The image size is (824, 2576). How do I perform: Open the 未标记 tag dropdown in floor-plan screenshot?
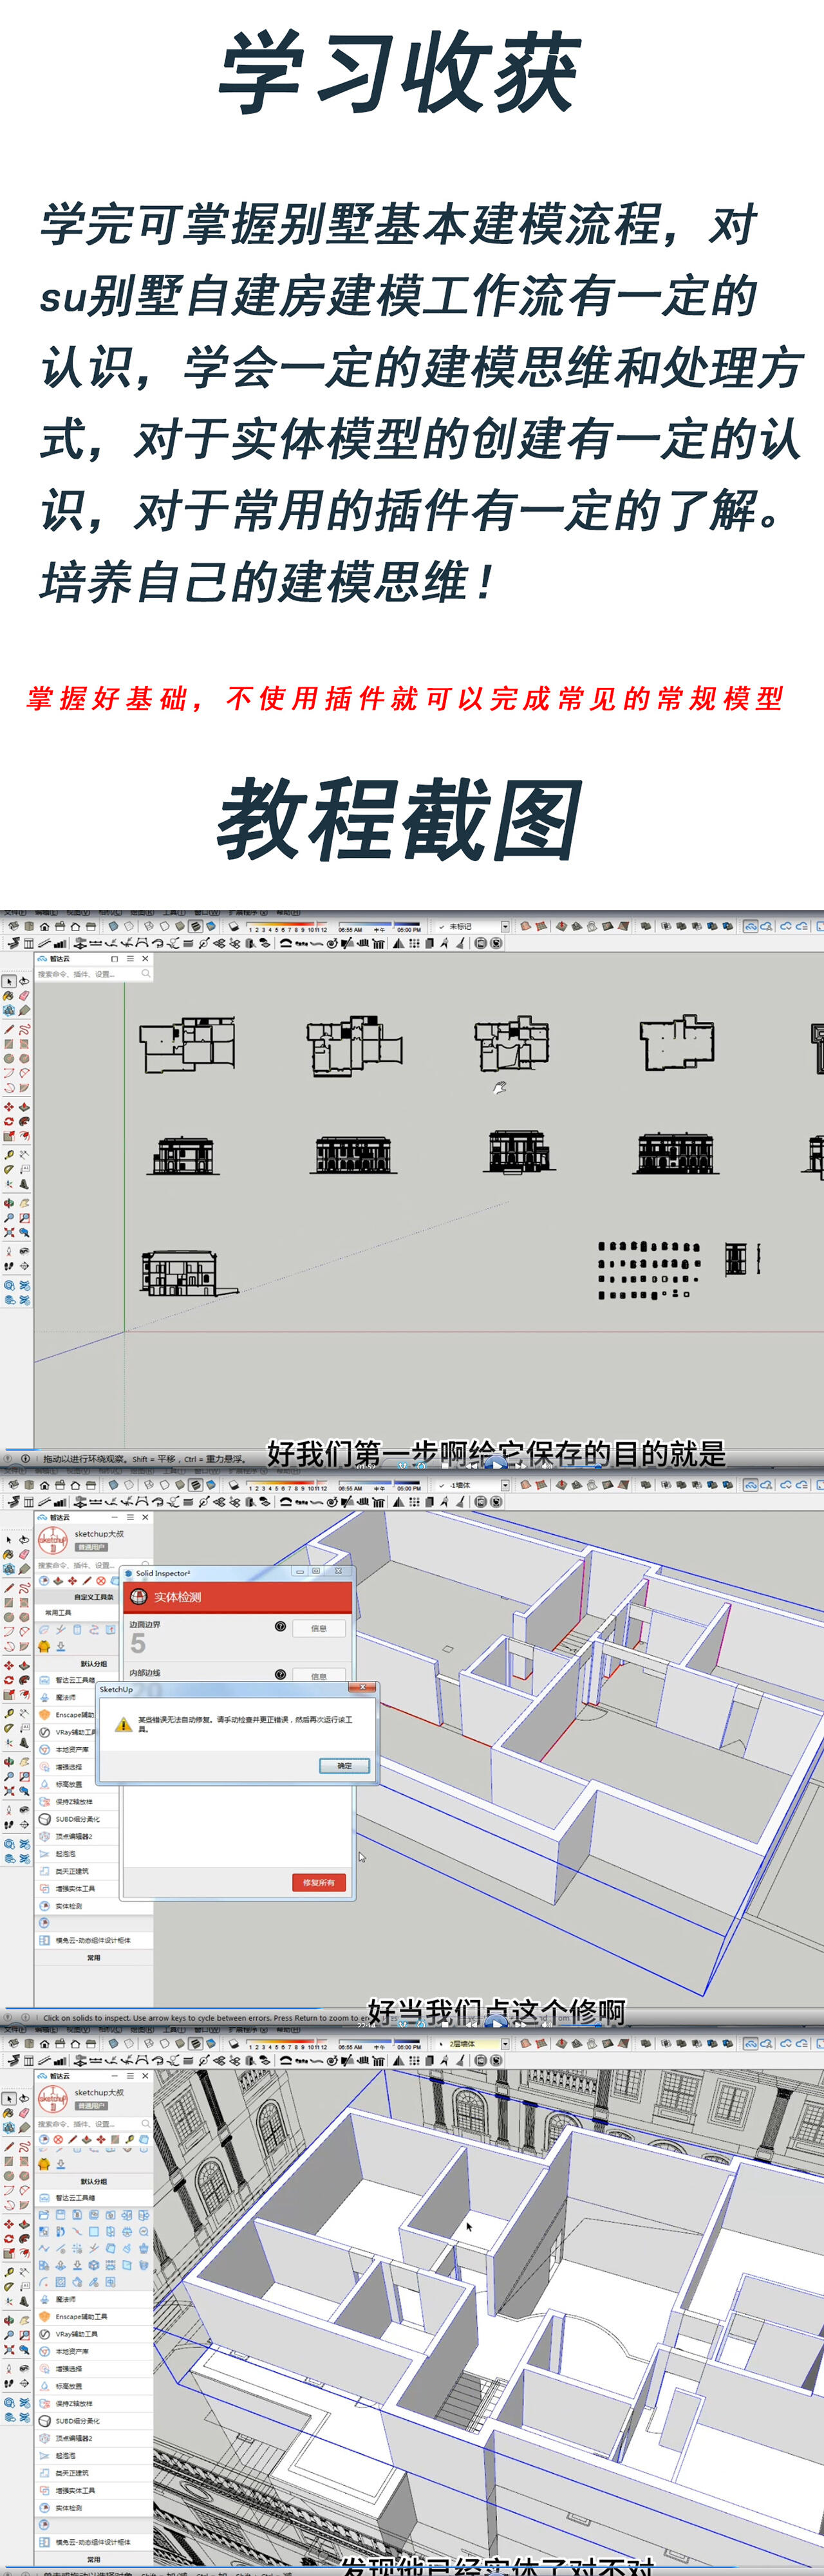tap(505, 927)
